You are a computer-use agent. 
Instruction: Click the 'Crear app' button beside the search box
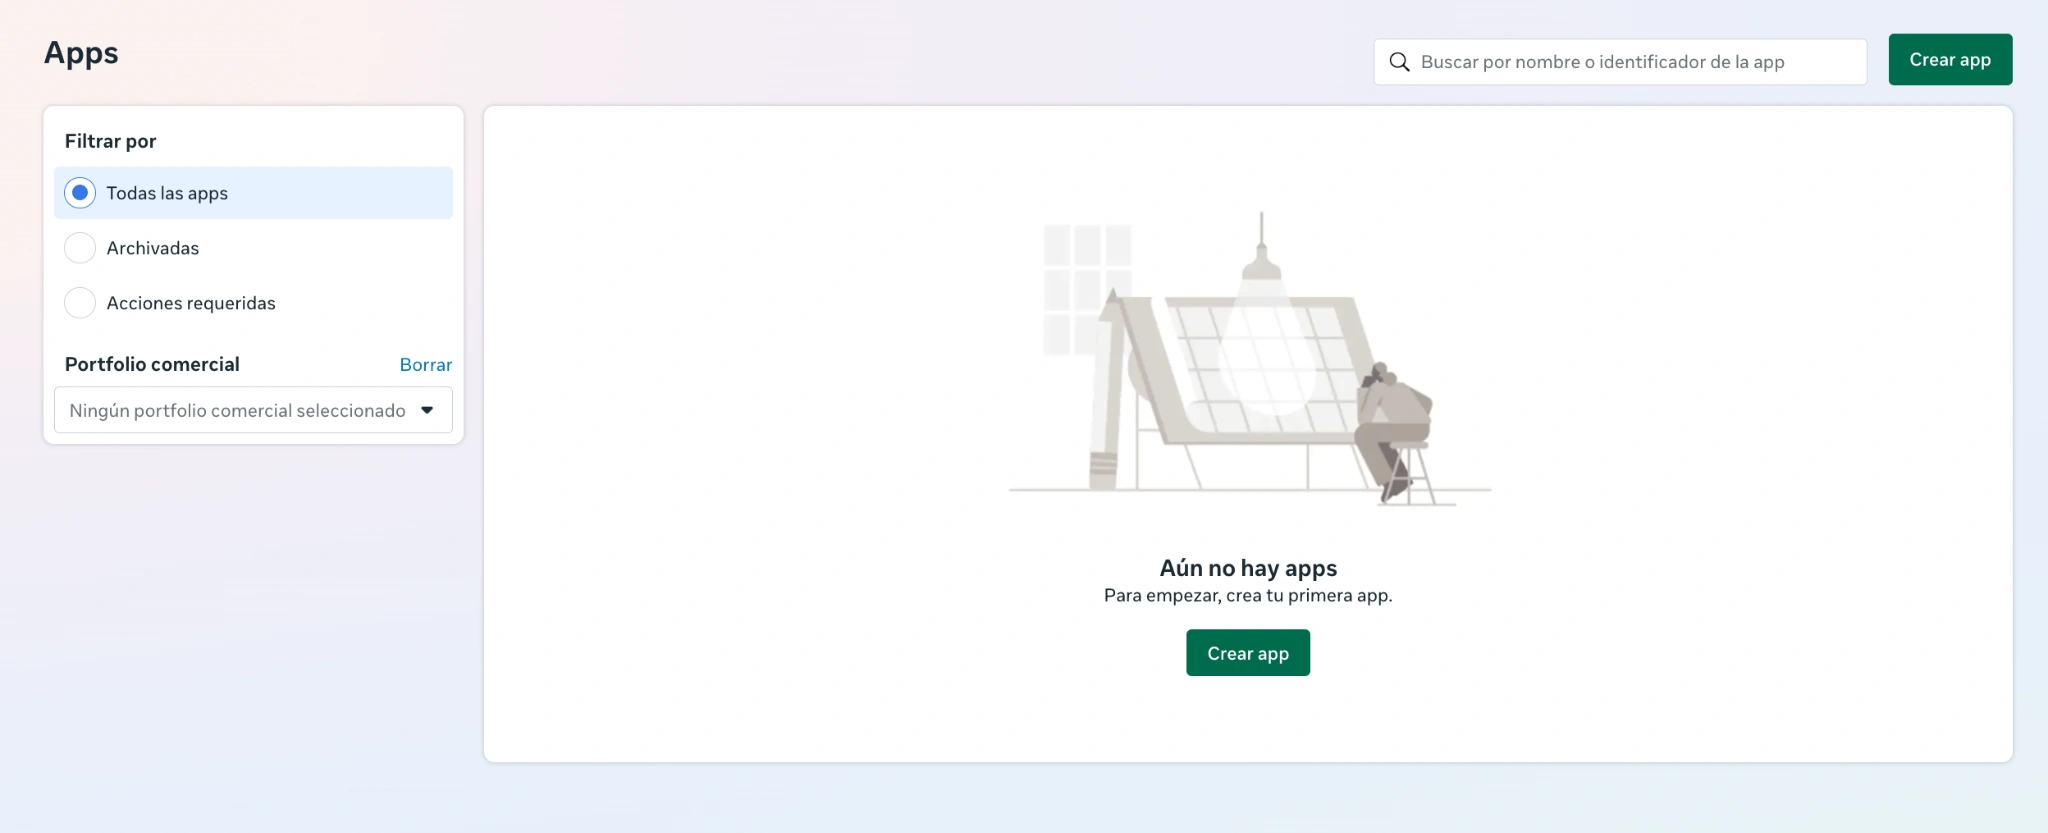(1950, 60)
